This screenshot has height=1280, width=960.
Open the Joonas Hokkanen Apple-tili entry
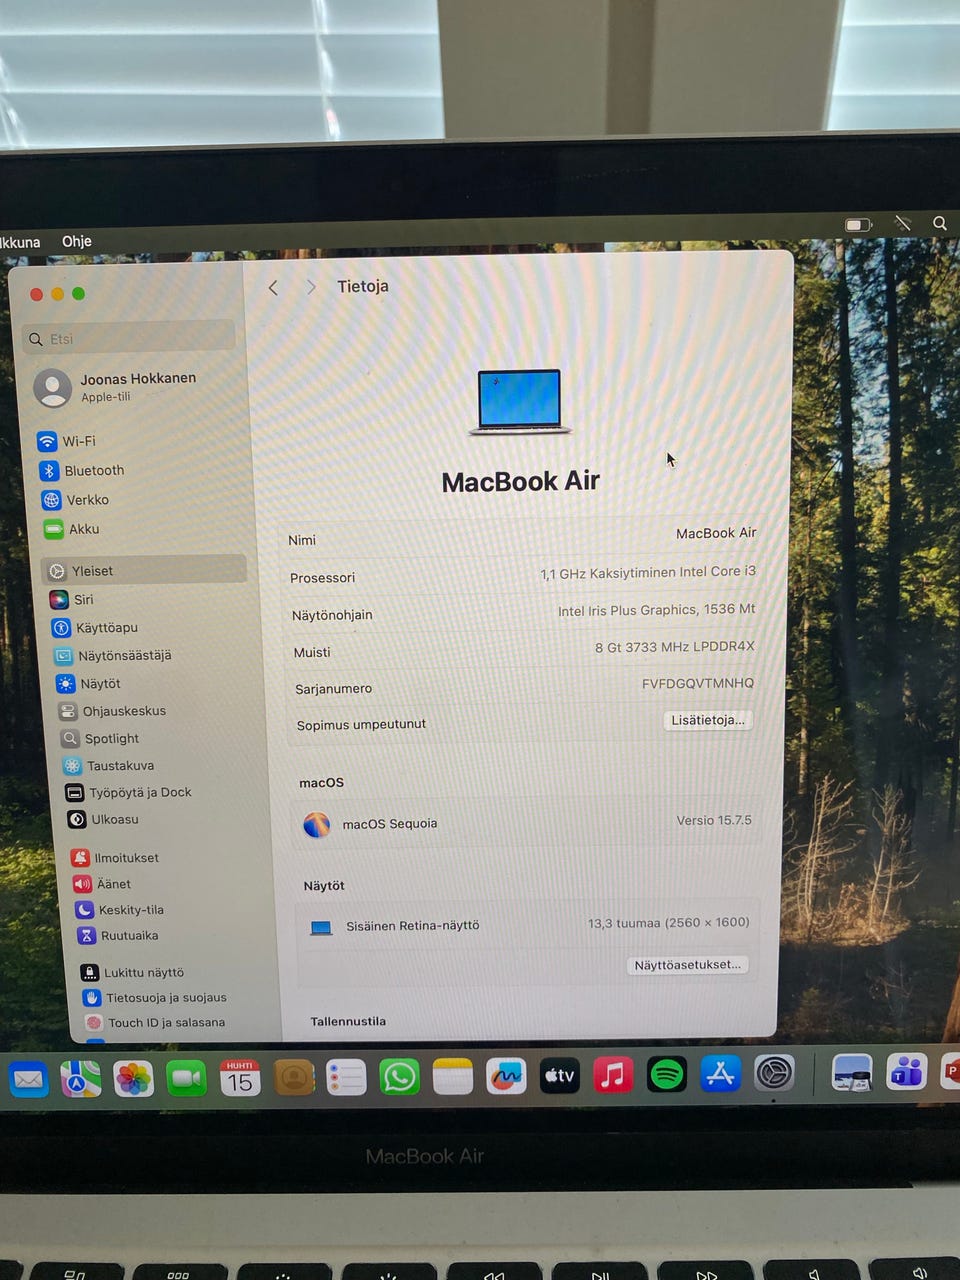116,387
